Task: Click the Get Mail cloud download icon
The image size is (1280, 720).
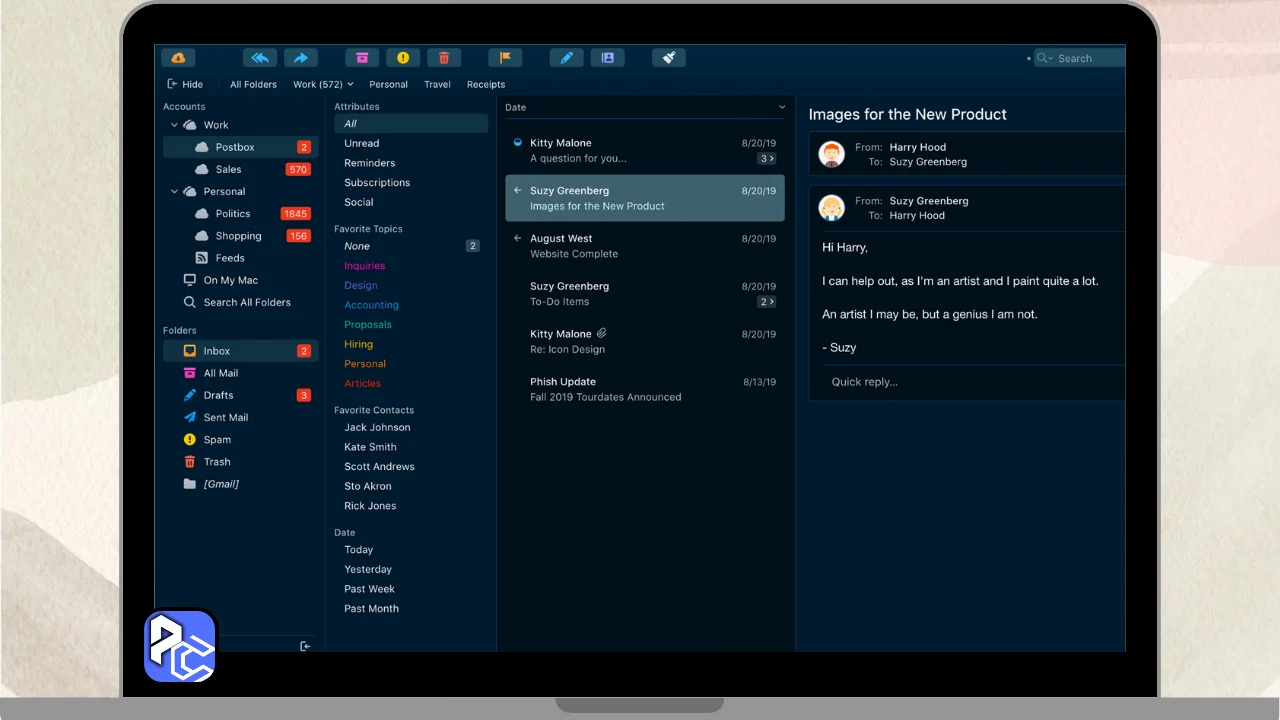Action: [178, 58]
